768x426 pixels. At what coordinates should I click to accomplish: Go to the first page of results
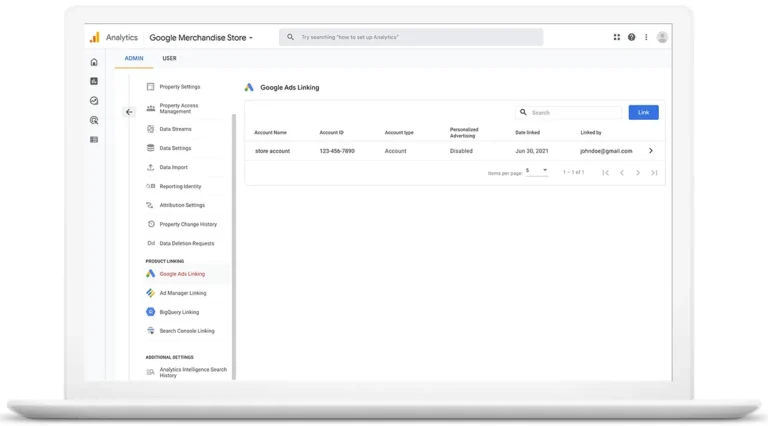tap(605, 172)
